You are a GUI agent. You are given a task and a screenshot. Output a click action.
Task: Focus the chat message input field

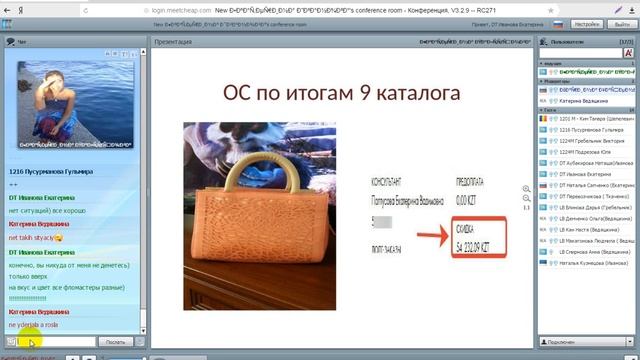(x=57, y=342)
